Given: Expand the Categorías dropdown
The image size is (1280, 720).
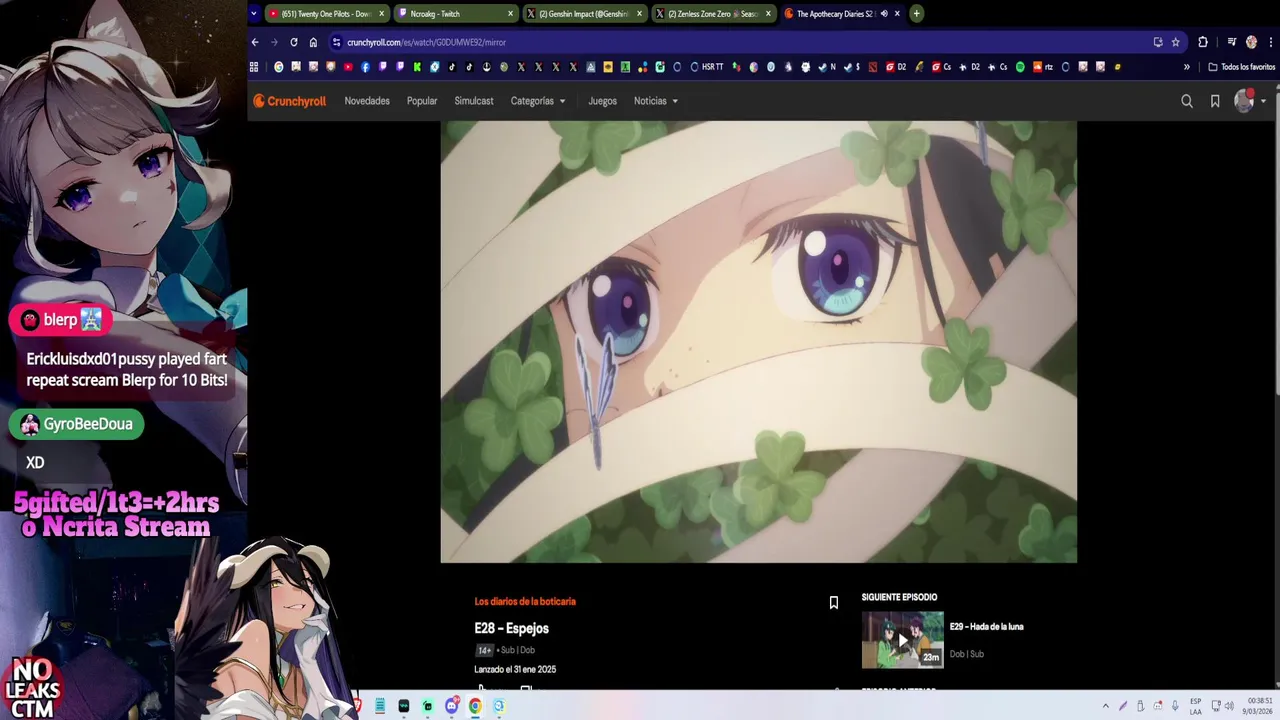Looking at the screenshot, I should (538, 101).
